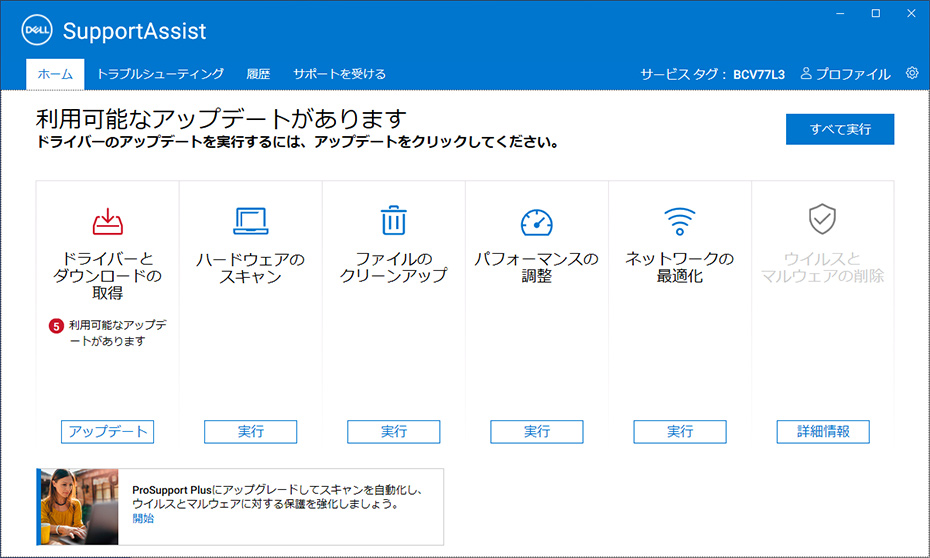Click the red 5 updates badge
This screenshot has width=930, height=558.
point(56,325)
